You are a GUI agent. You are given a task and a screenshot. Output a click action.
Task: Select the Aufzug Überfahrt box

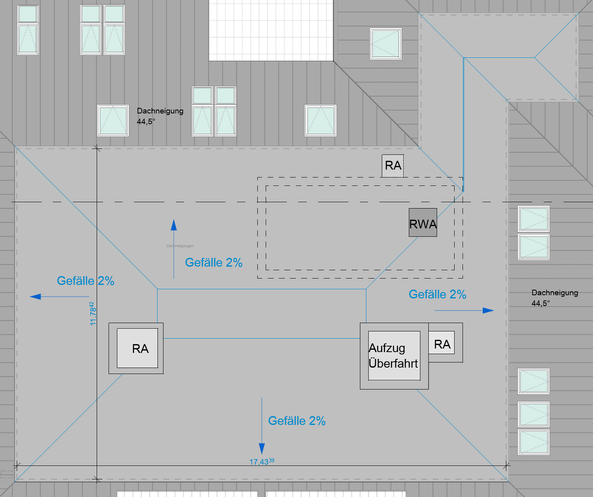coord(394,356)
